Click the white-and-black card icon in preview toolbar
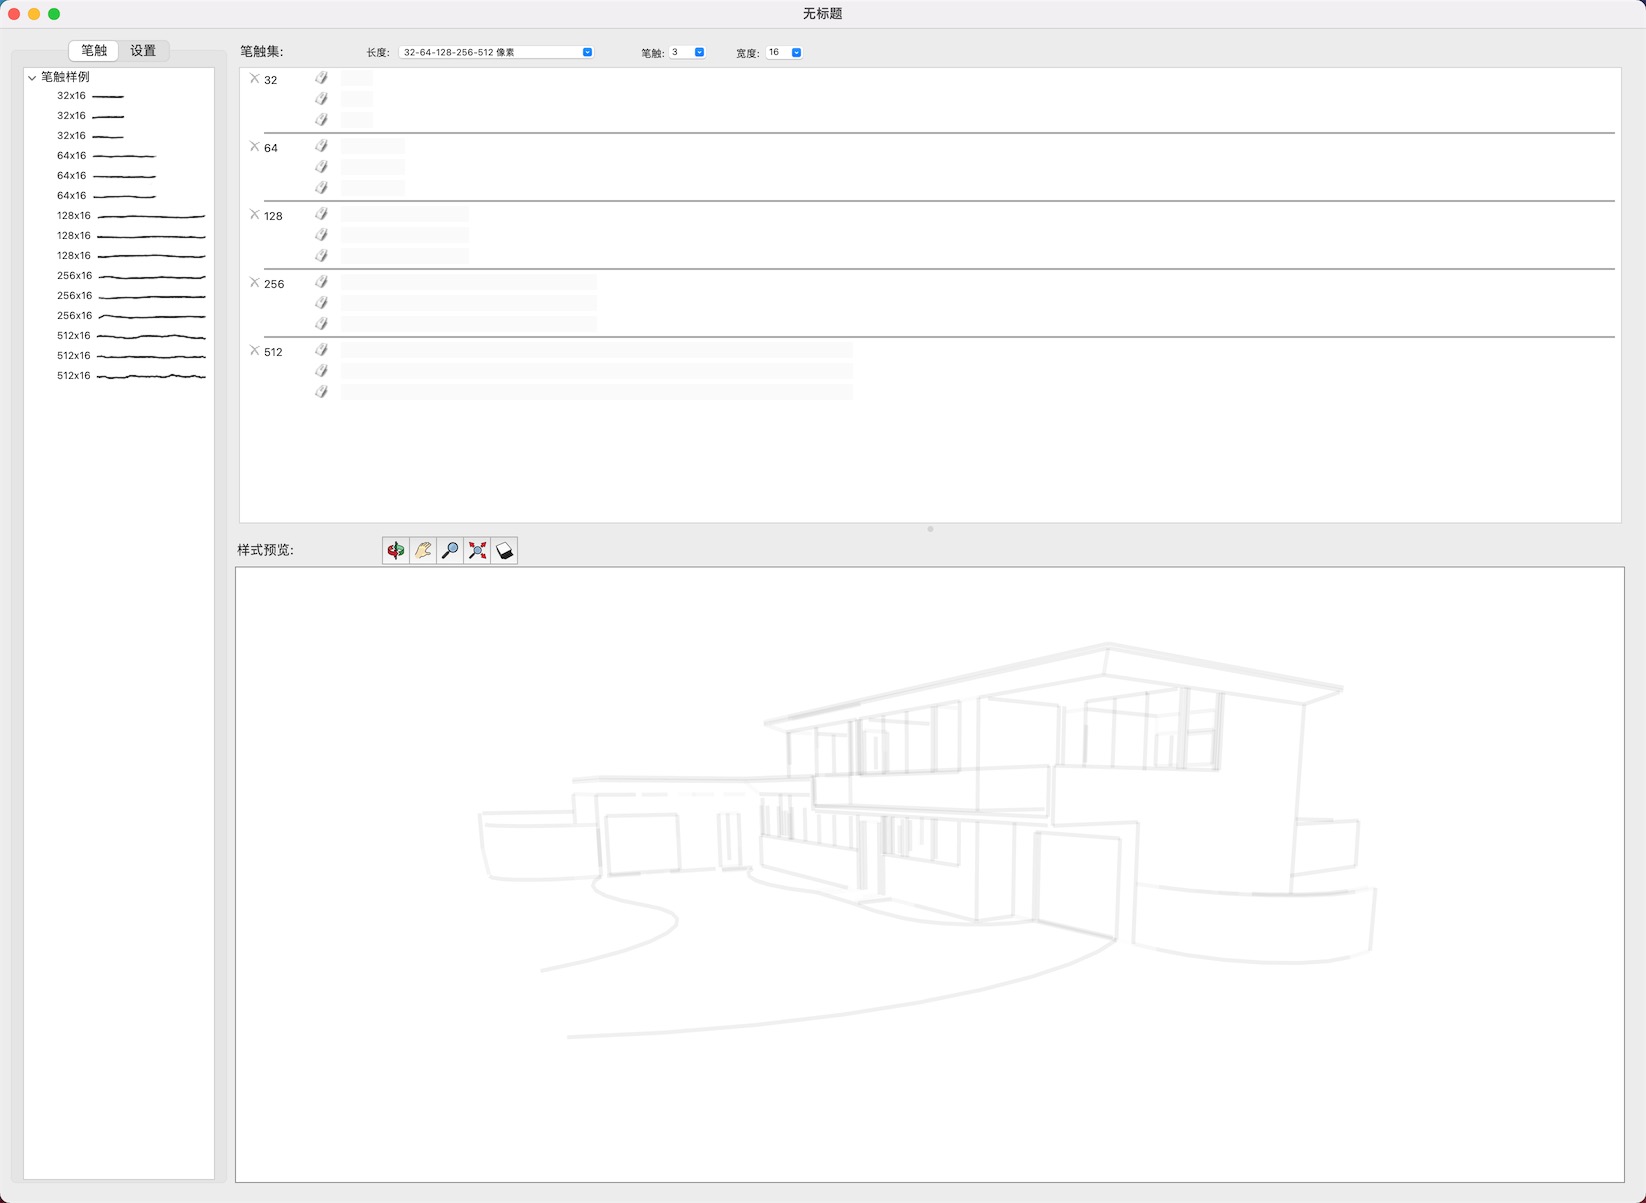This screenshot has height=1203, width=1646. (x=504, y=550)
